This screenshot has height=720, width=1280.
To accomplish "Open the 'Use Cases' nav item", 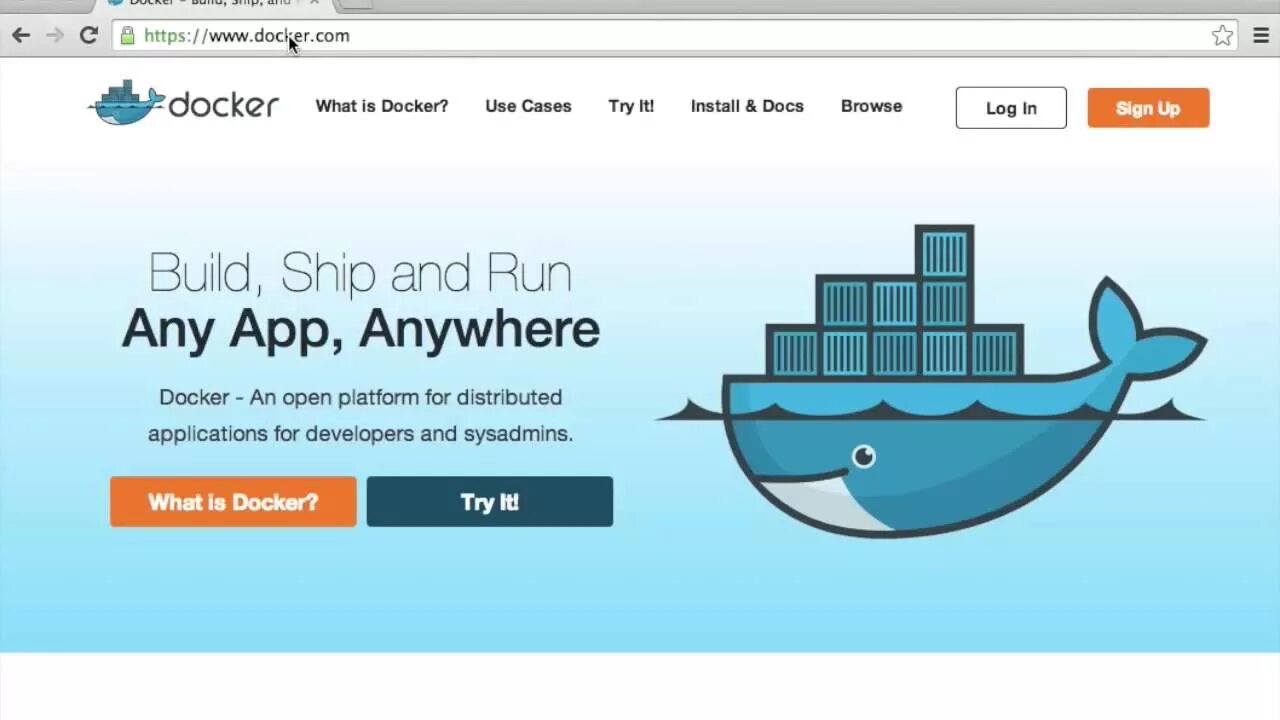I will (528, 106).
